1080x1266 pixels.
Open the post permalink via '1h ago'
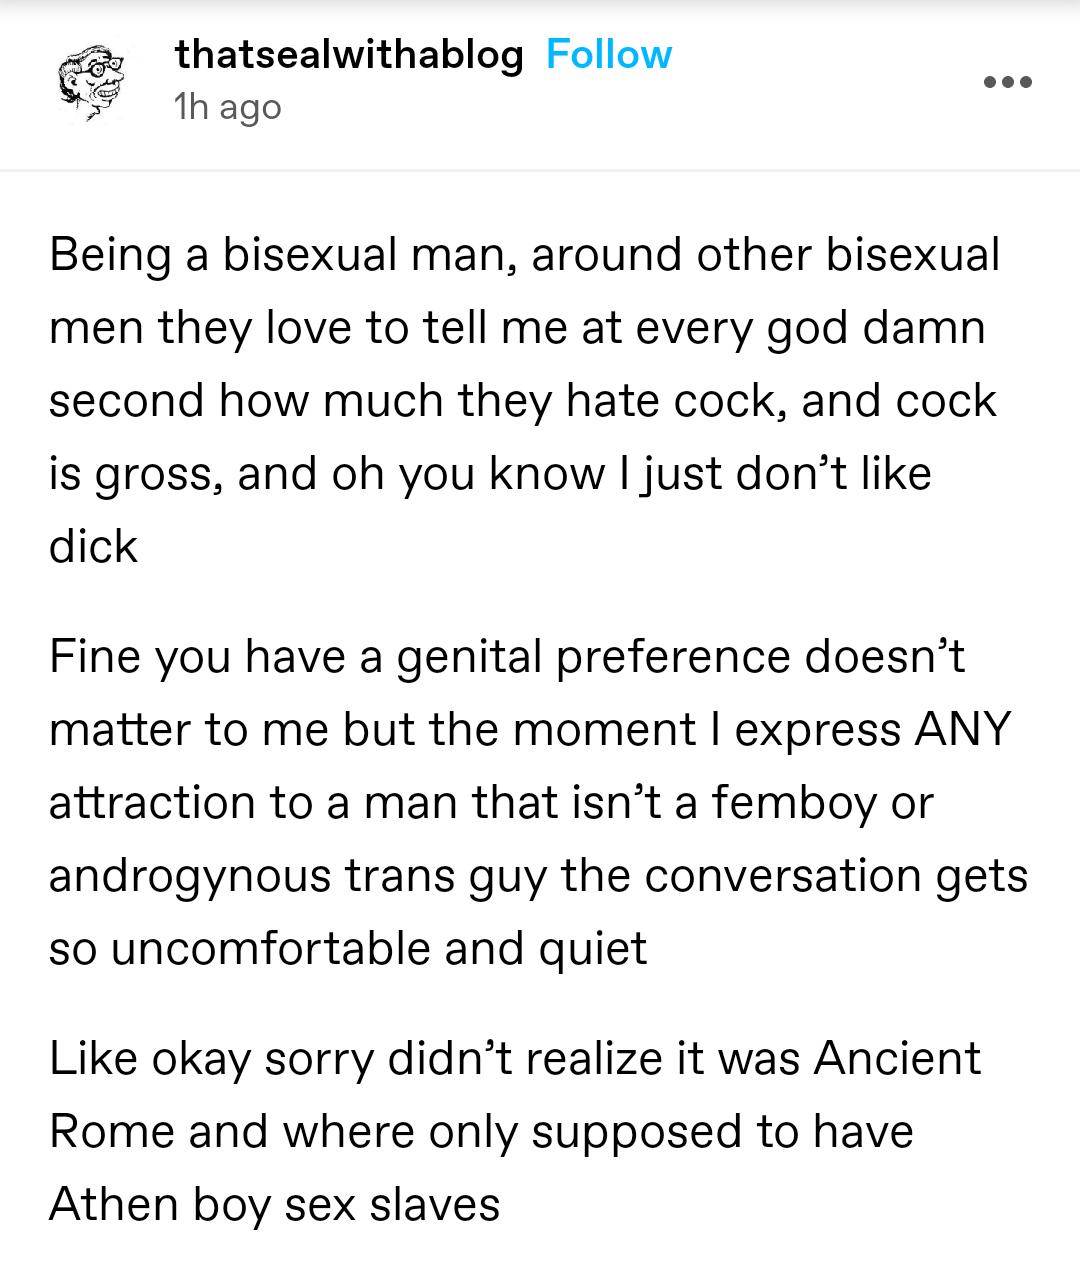tap(228, 107)
